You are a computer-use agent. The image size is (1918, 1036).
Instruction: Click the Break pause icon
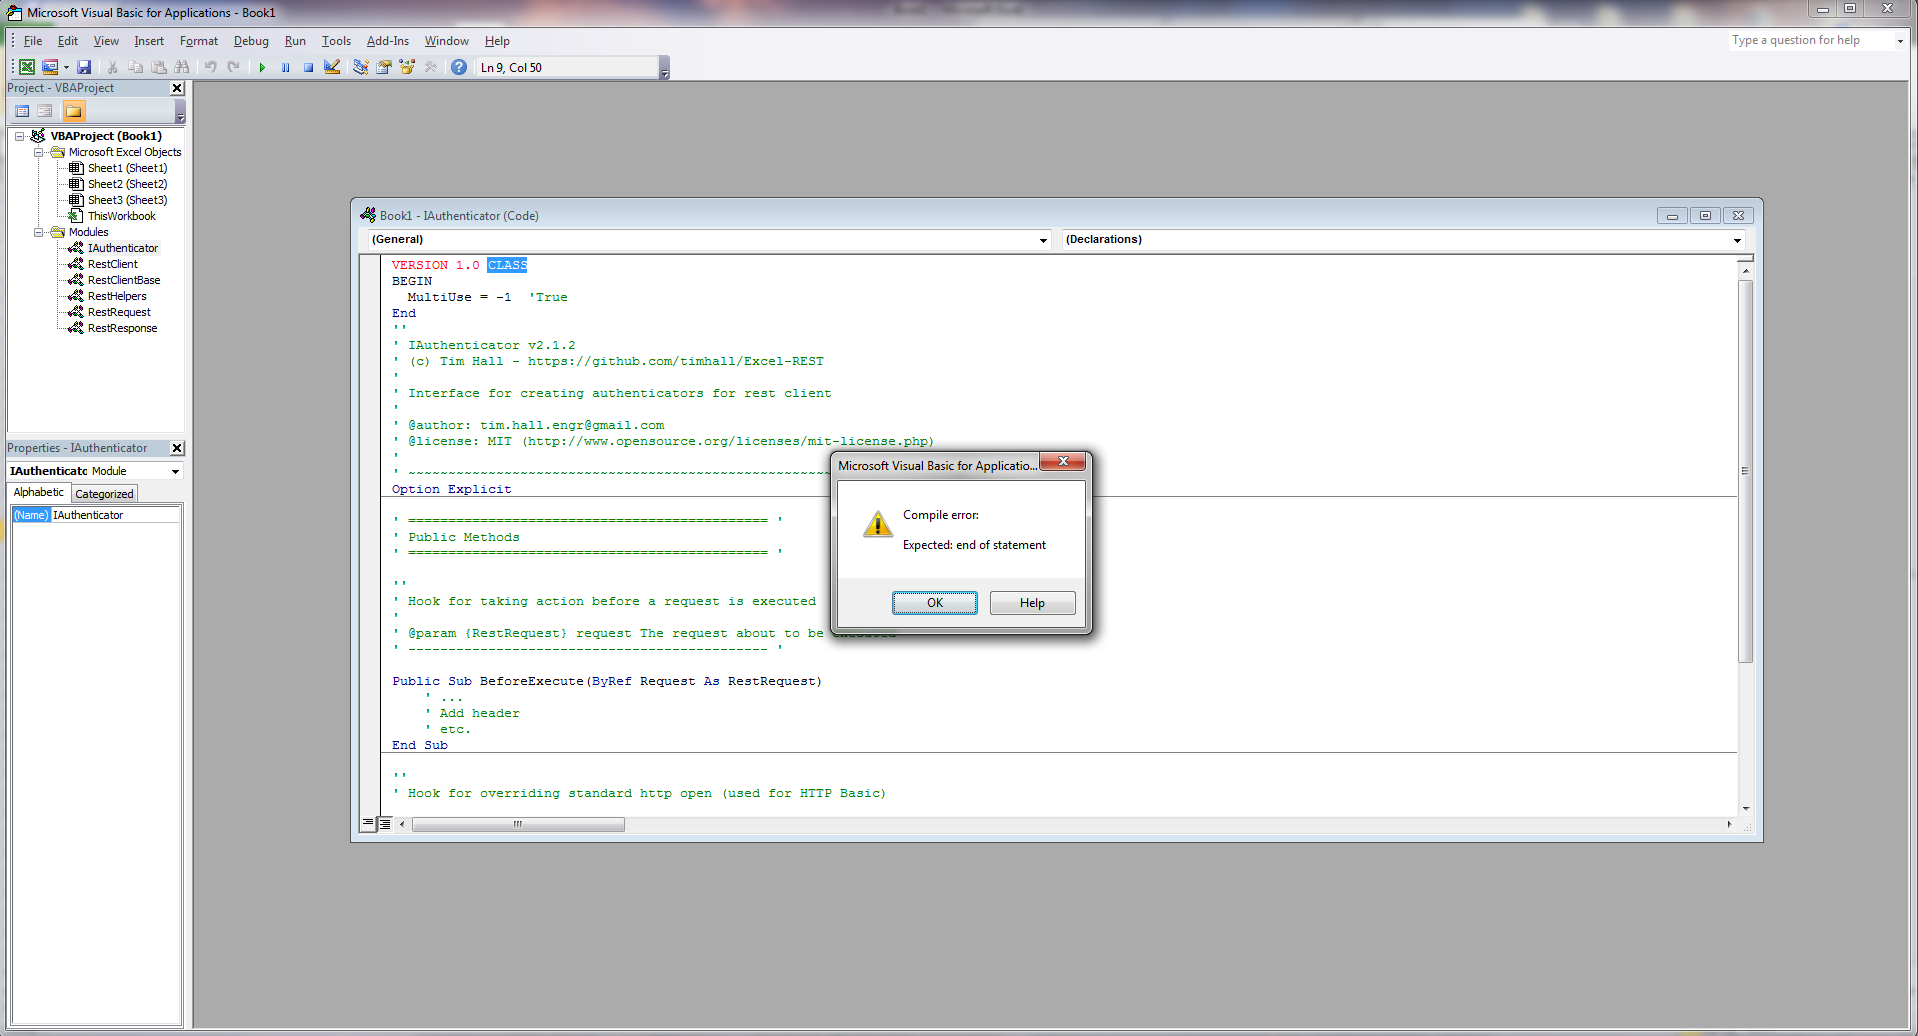tap(286, 67)
